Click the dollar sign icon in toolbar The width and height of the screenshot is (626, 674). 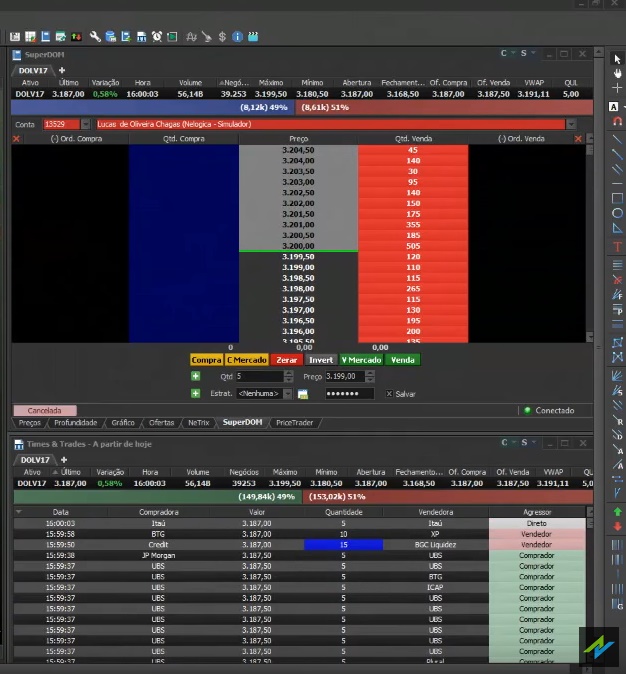(x=222, y=37)
